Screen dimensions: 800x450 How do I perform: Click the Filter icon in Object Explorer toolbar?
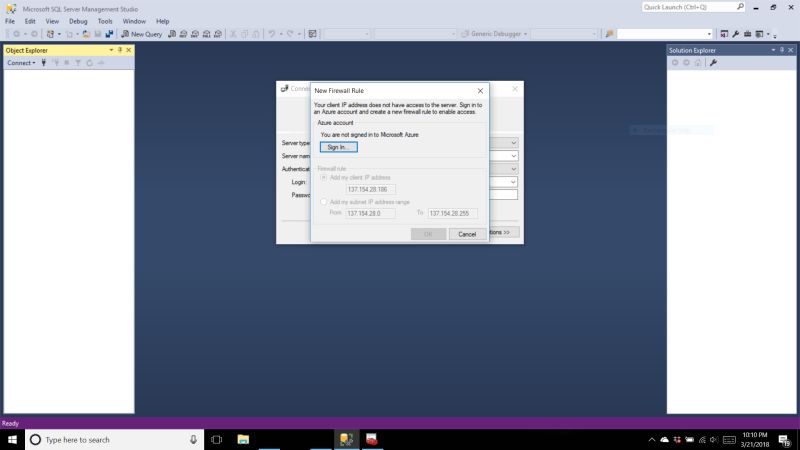point(78,63)
